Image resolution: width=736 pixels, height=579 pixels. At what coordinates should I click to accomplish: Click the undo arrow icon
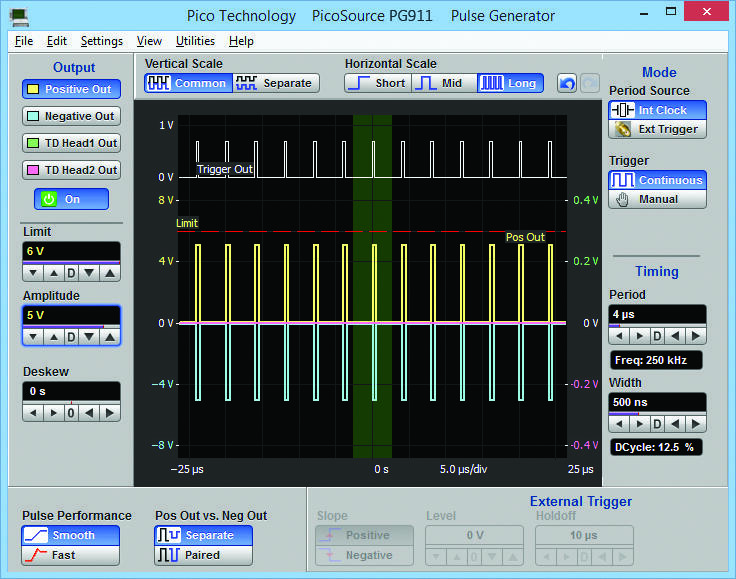[x=567, y=83]
